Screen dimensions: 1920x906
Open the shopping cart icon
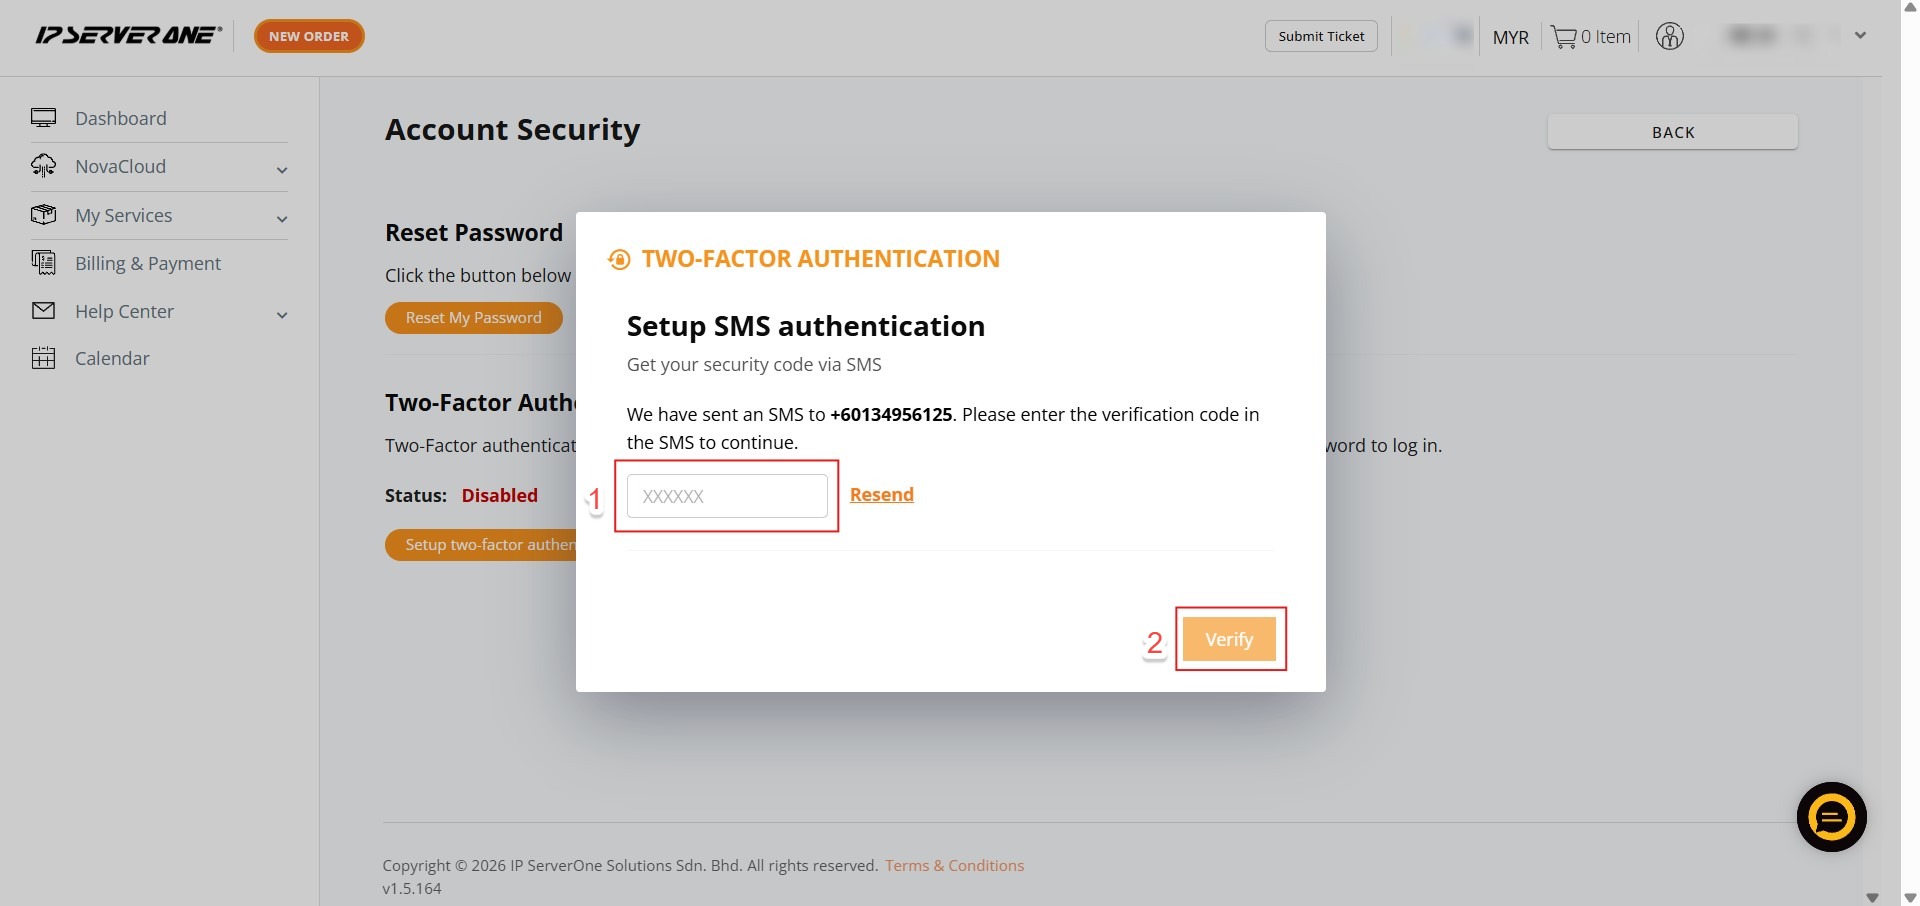tap(1563, 37)
